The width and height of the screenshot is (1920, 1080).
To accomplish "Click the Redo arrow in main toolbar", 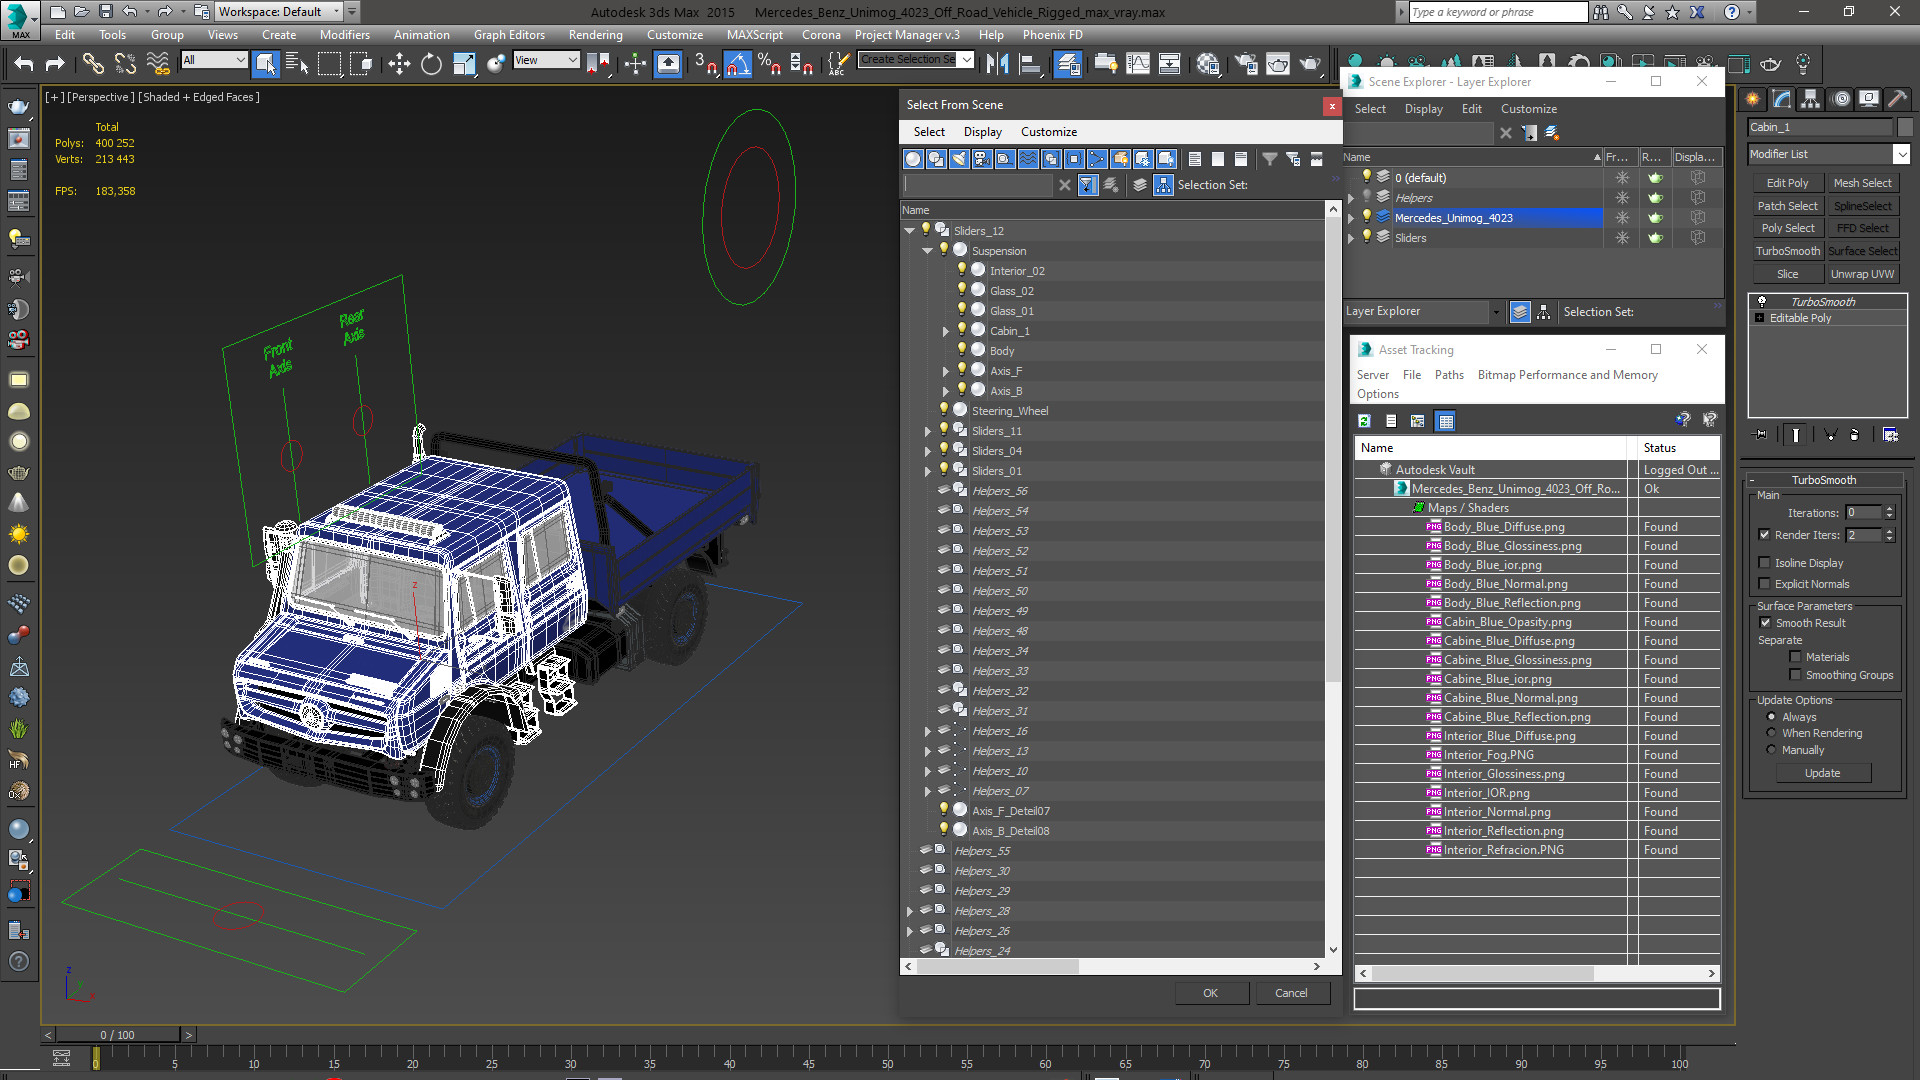I will [55, 64].
